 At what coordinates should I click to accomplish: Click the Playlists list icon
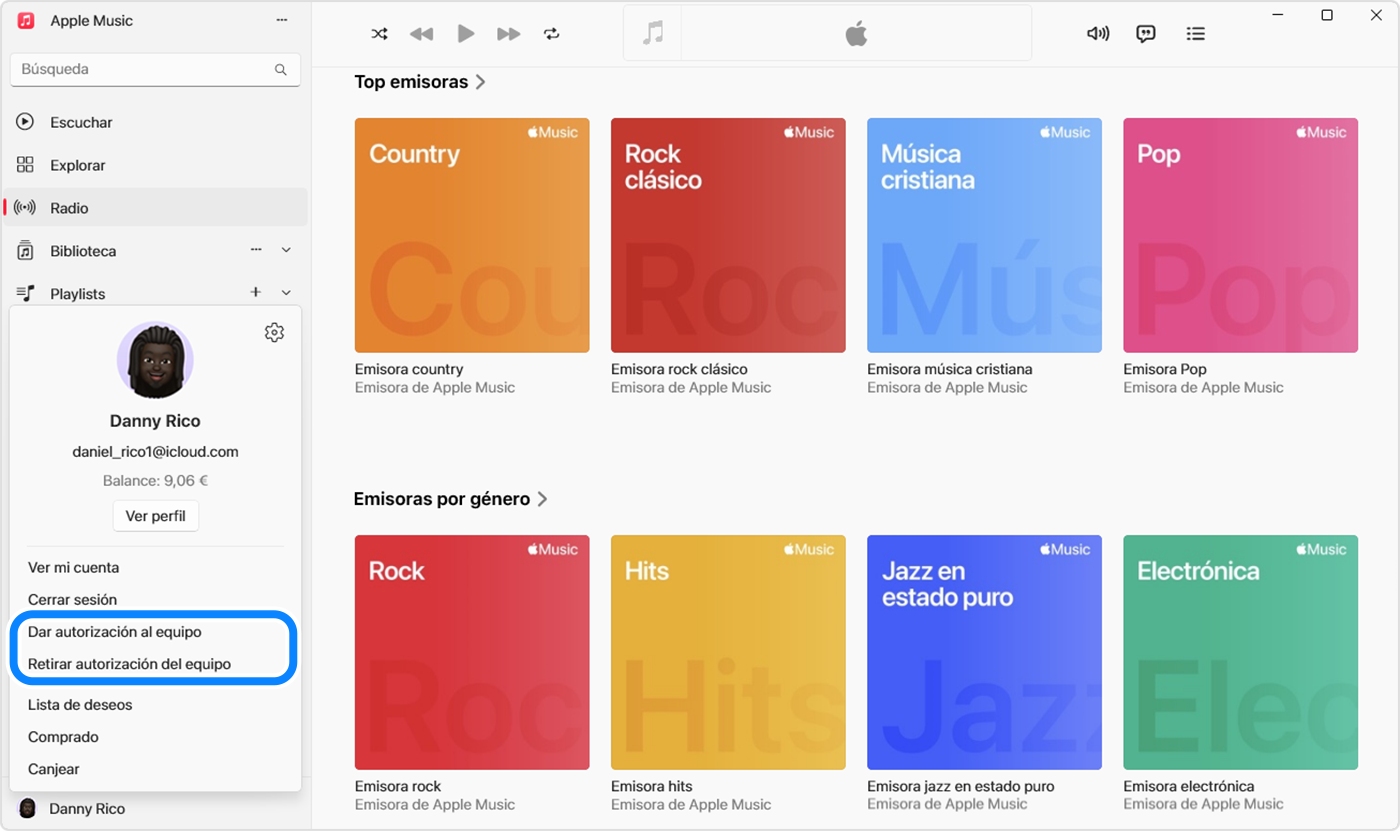pyautogui.click(x=26, y=293)
